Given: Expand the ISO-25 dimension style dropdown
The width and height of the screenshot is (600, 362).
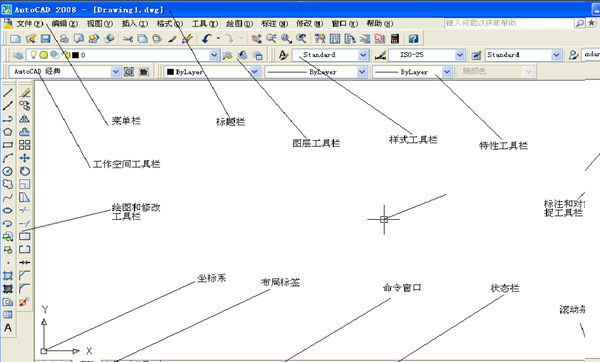Looking at the screenshot, I should (x=460, y=55).
